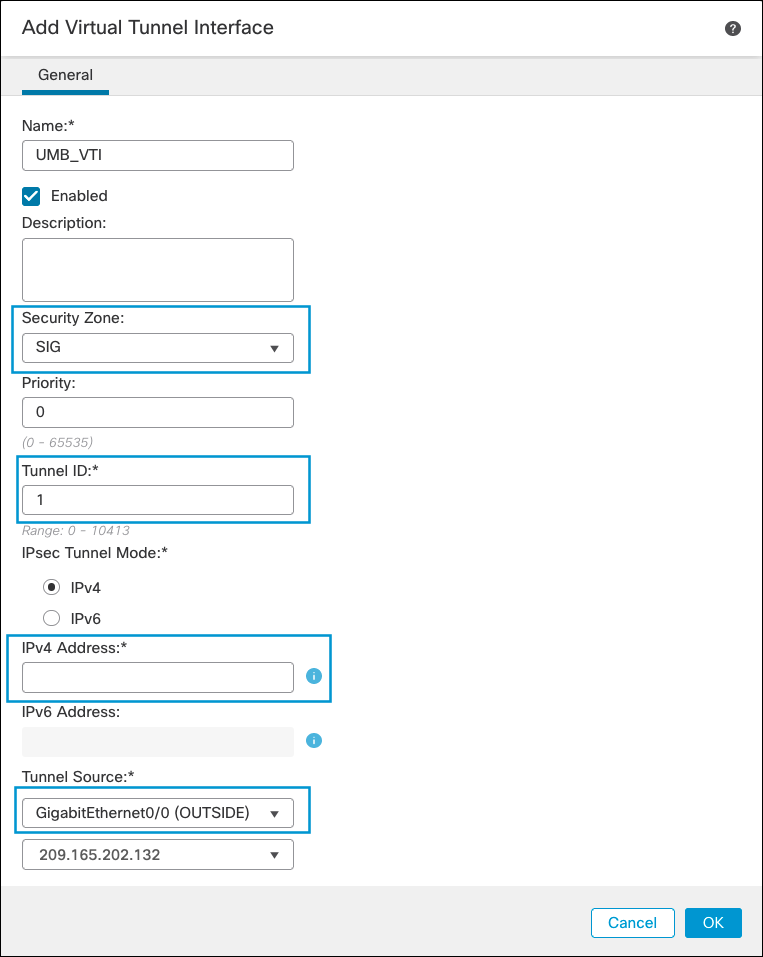The width and height of the screenshot is (763, 957).
Task: Focus the Priority input field
Action: 157,413
